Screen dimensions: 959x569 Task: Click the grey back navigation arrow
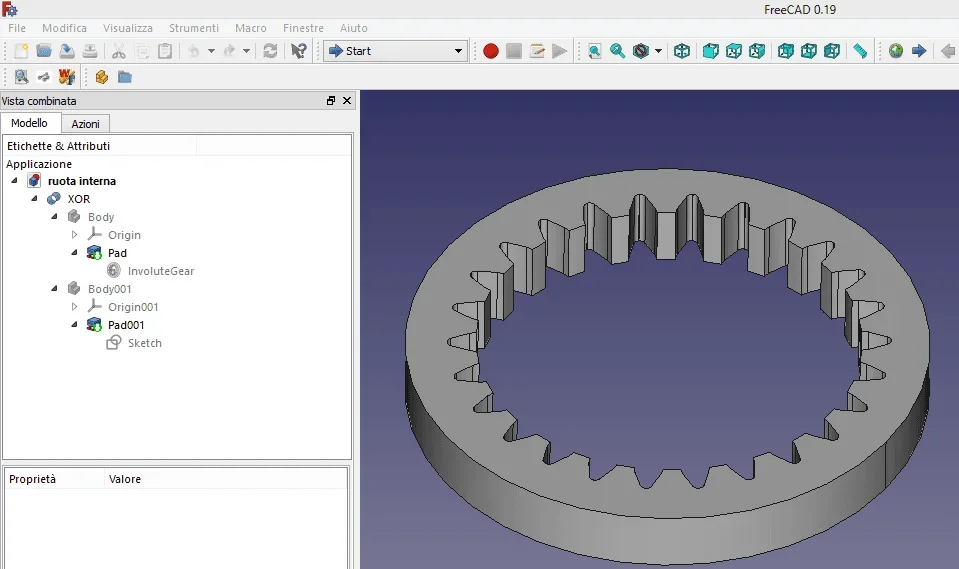tap(948, 51)
